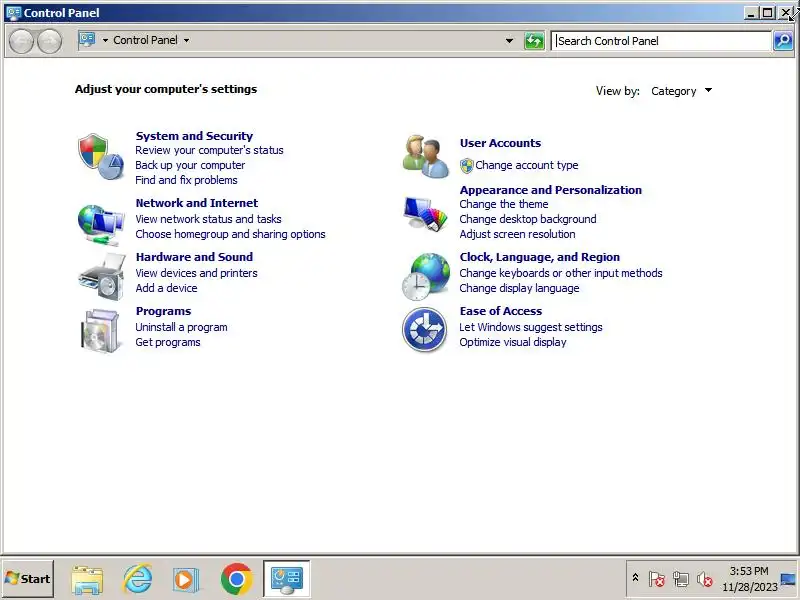Click the muted volume tray icon
The width and height of the screenshot is (800, 600).
pos(705,579)
